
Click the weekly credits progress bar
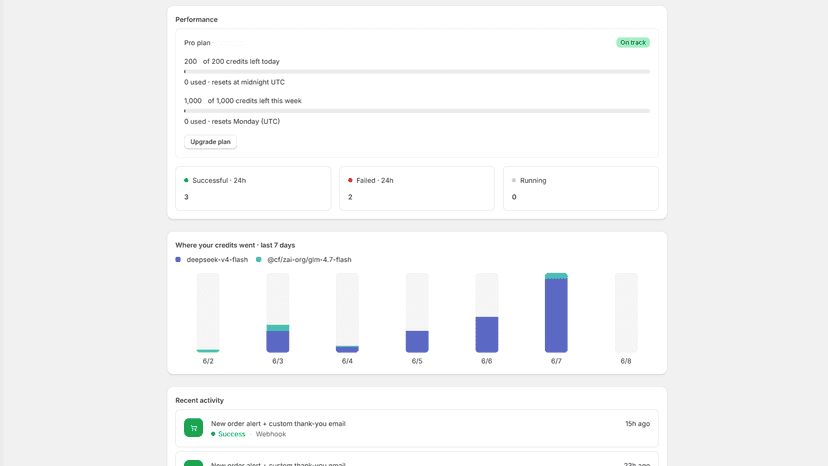click(417, 111)
